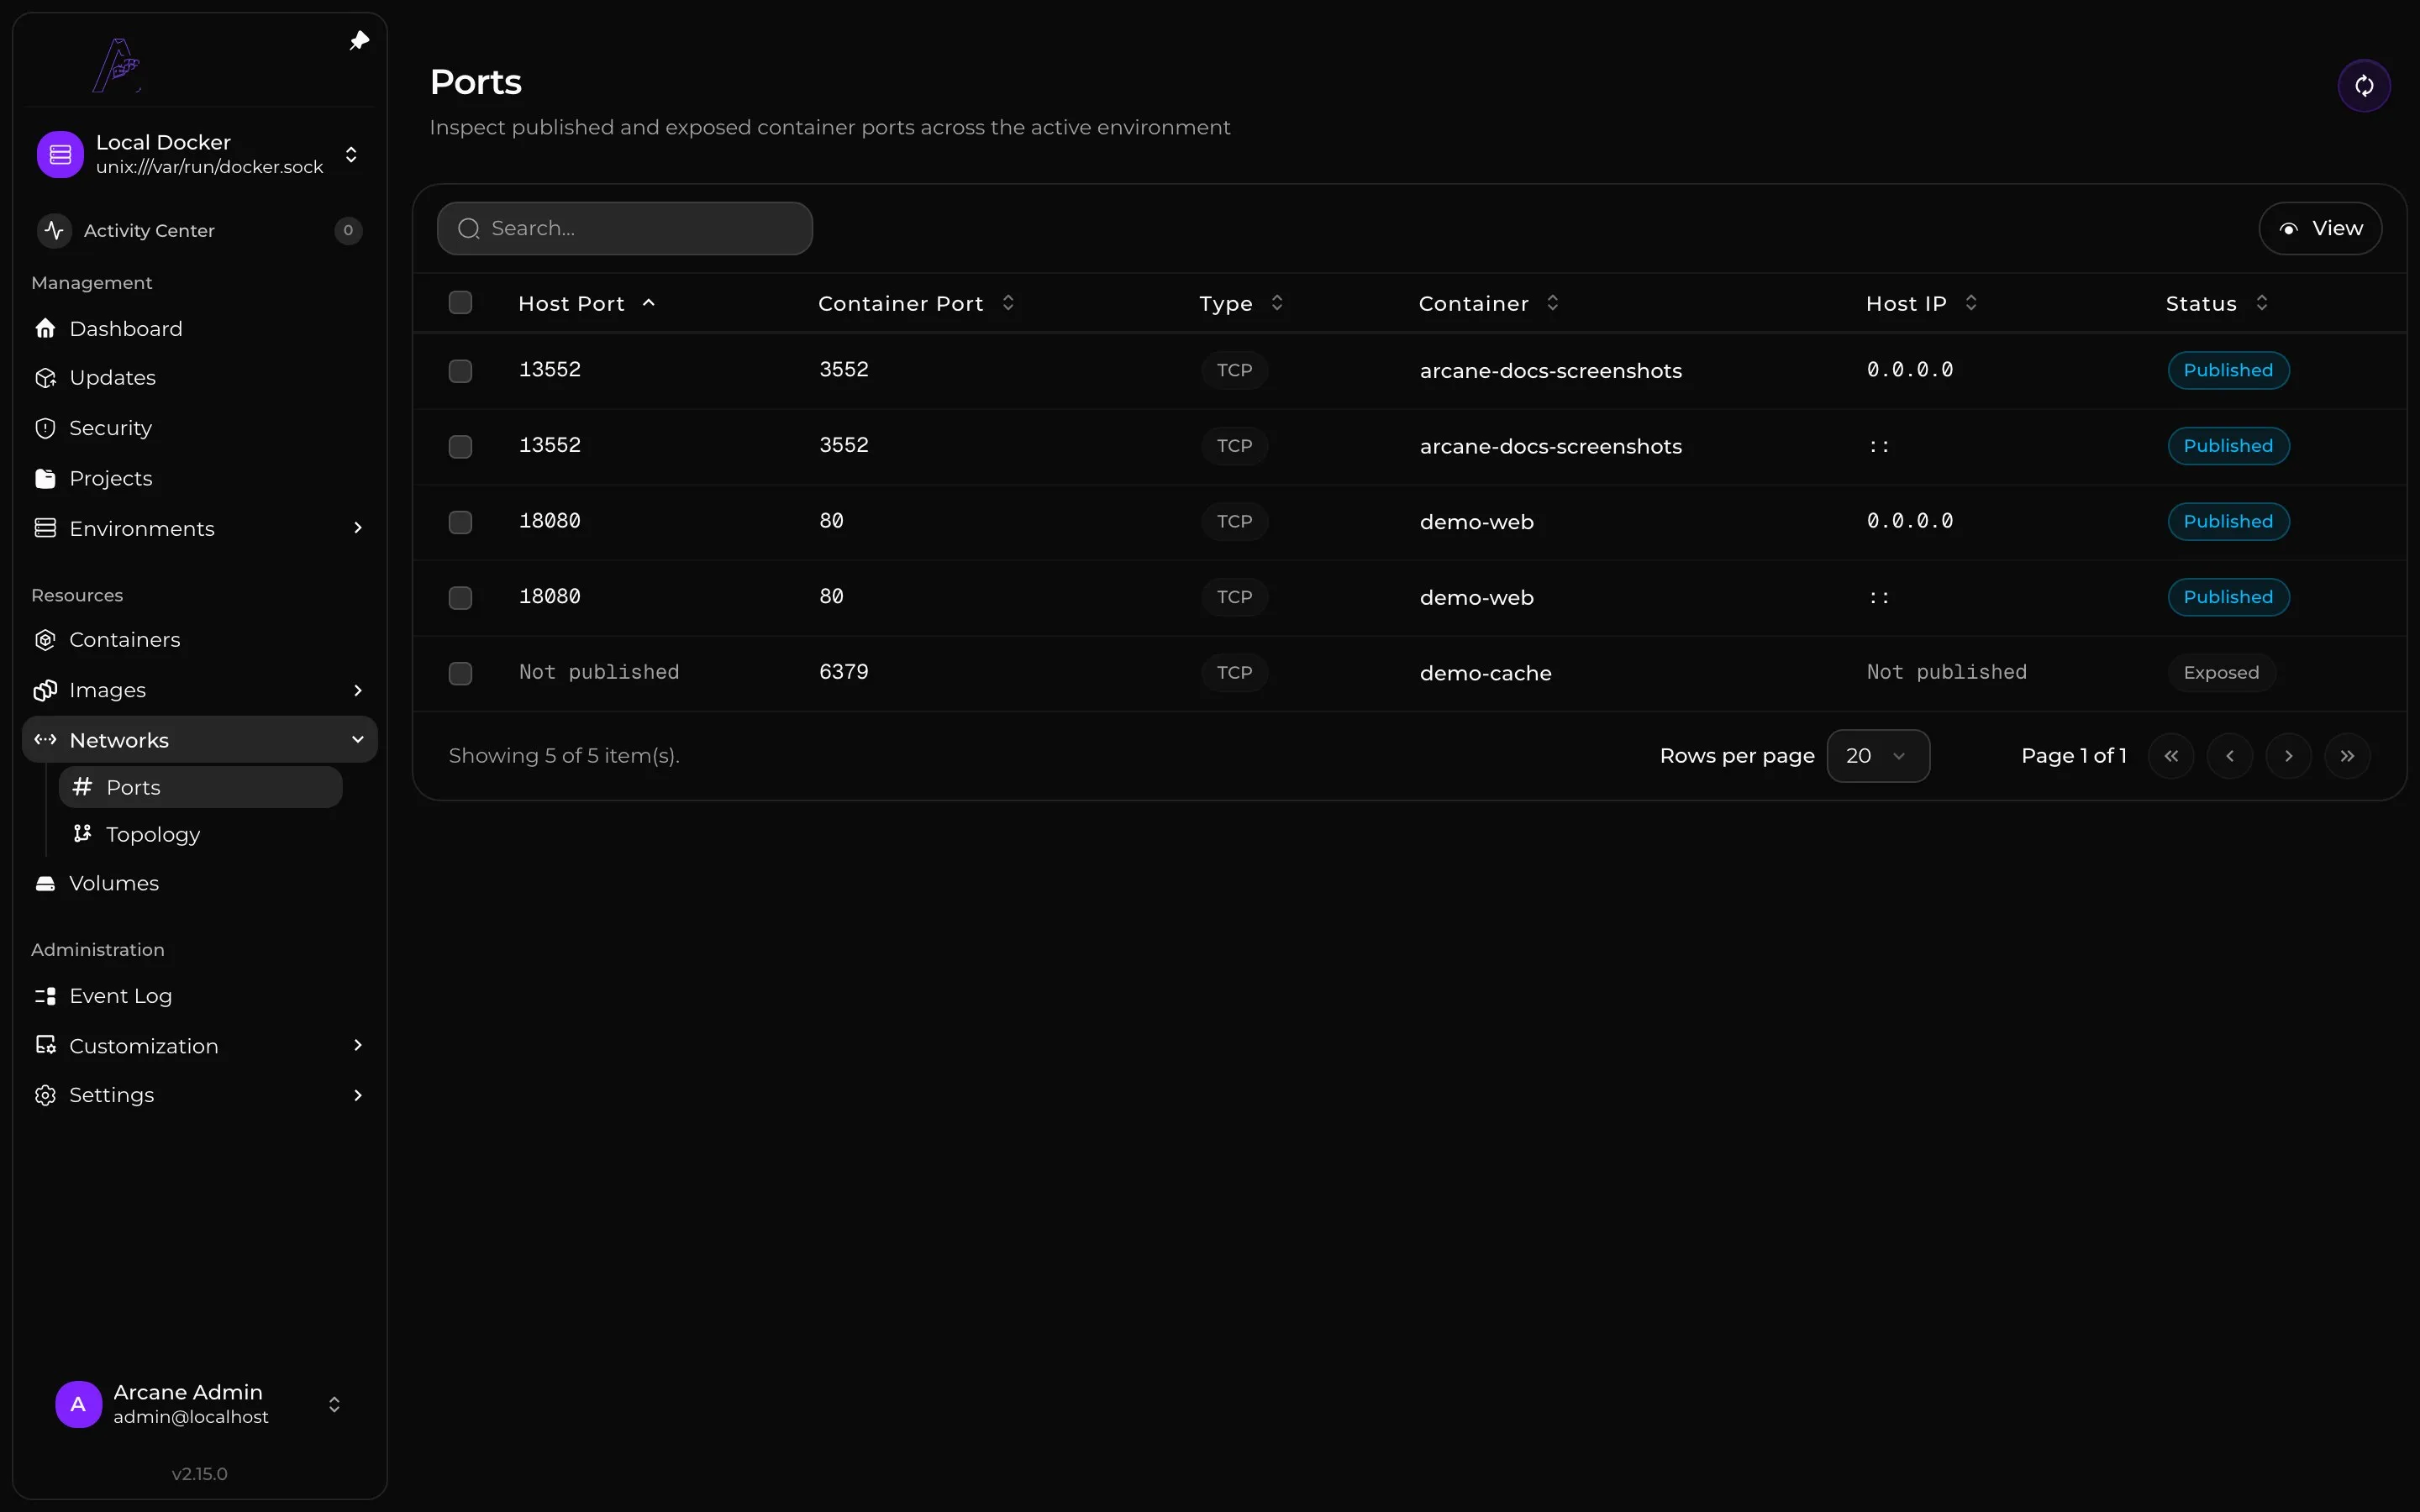2420x1512 pixels.
Task: Expand the Images submenu chevron
Action: [x=358, y=690]
